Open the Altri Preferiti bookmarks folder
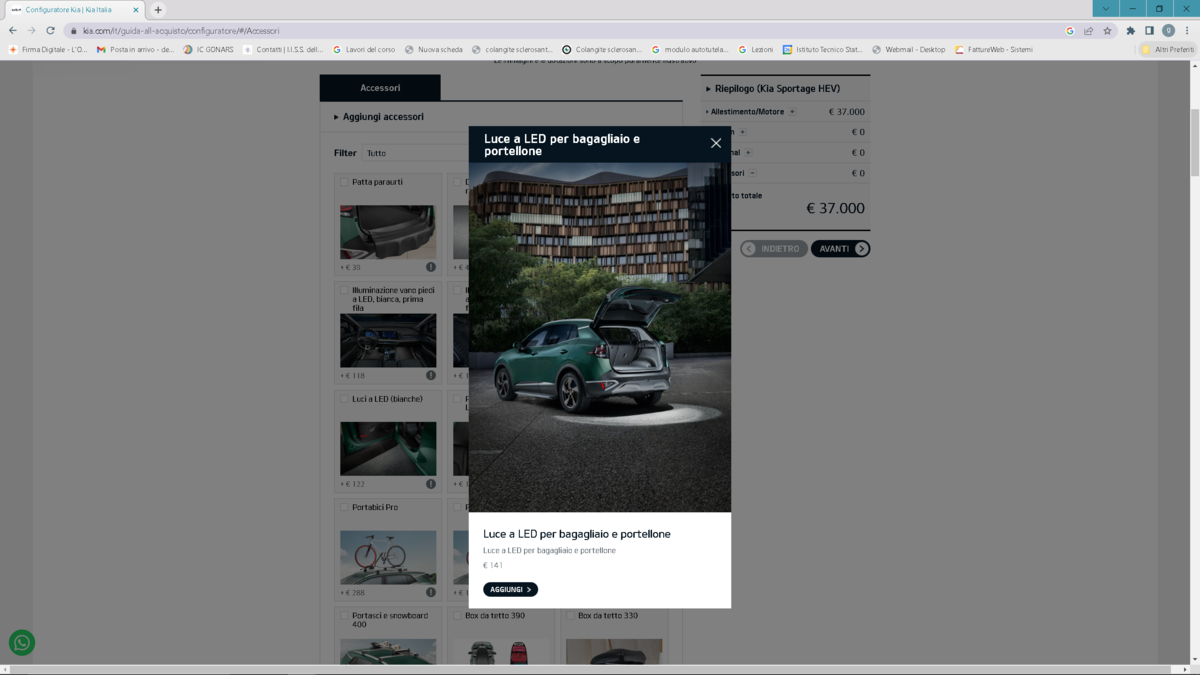 click(x=1168, y=49)
